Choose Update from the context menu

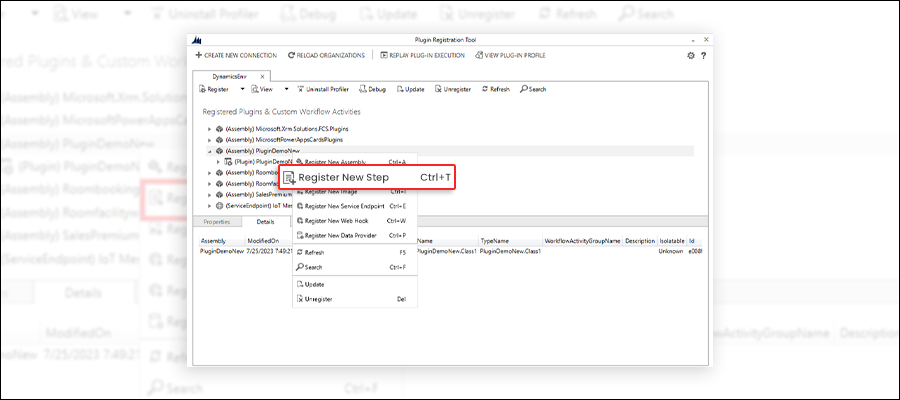point(355,285)
